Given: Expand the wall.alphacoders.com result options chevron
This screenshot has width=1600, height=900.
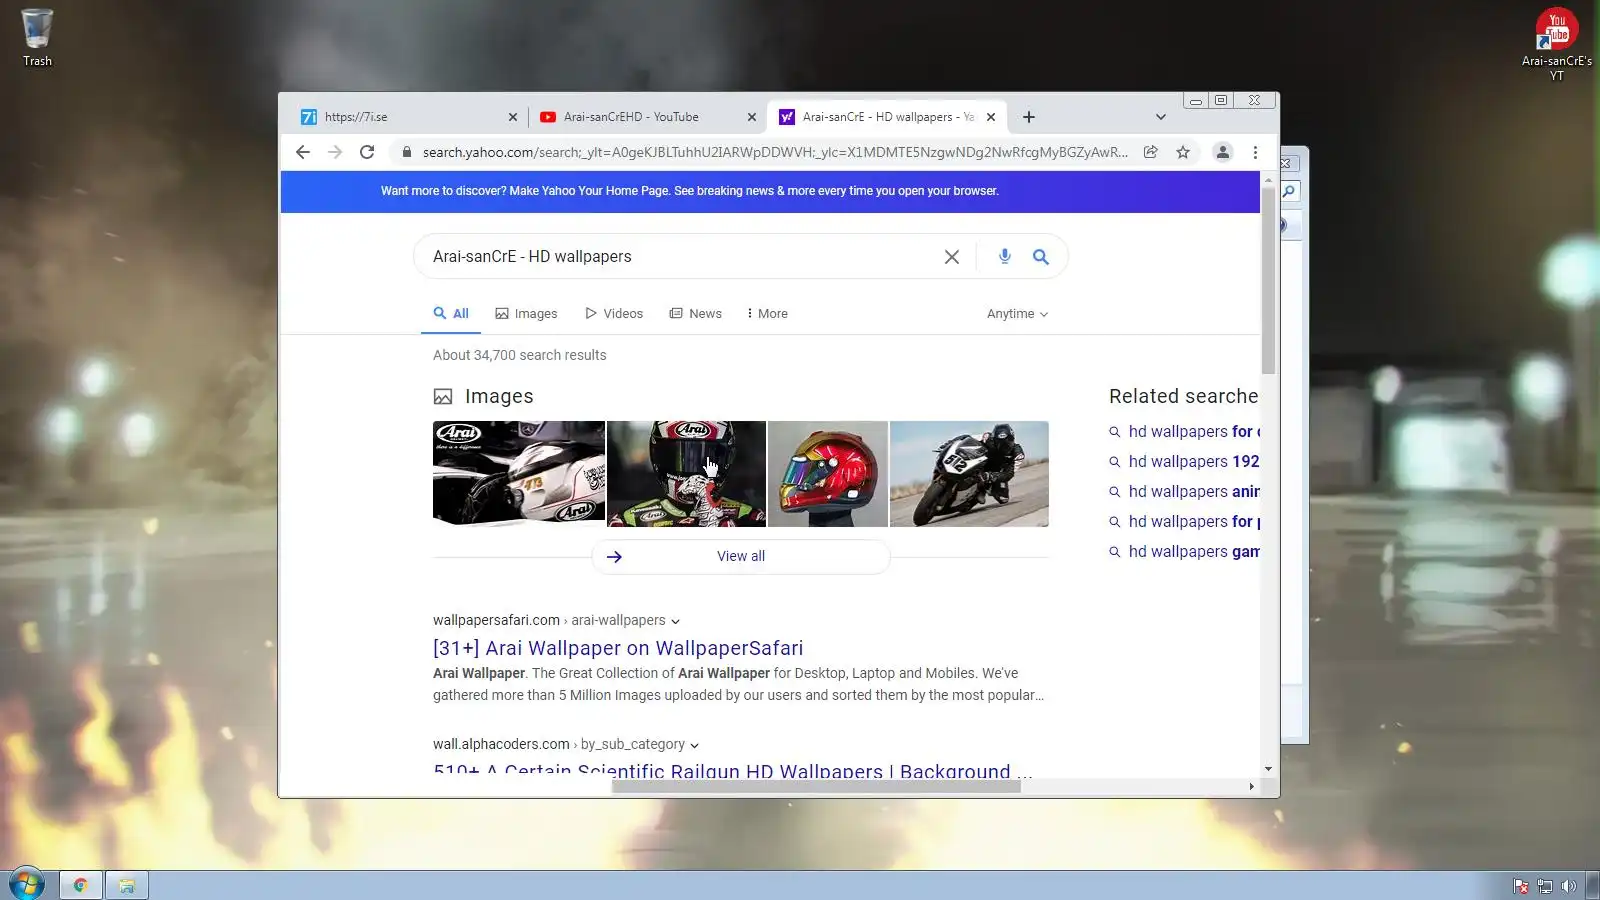Looking at the screenshot, I should coord(694,745).
